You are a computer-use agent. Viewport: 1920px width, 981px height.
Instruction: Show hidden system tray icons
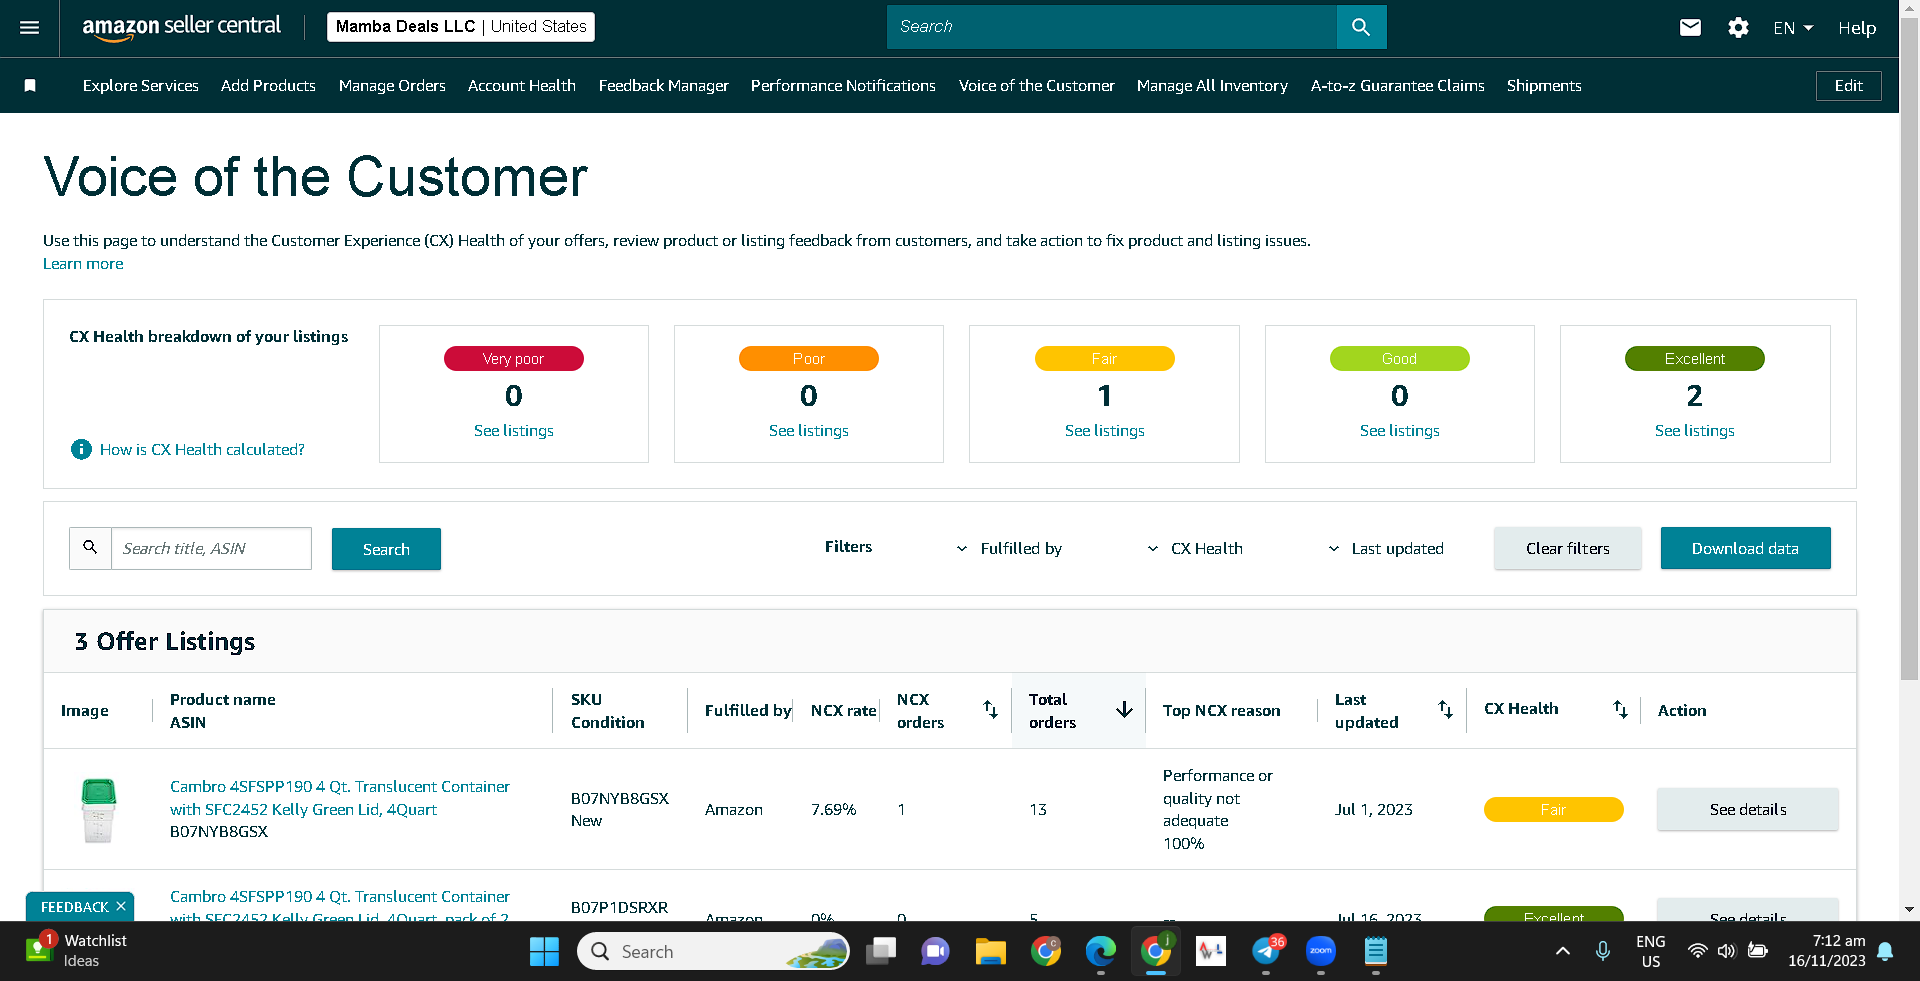pyautogui.click(x=1562, y=951)
